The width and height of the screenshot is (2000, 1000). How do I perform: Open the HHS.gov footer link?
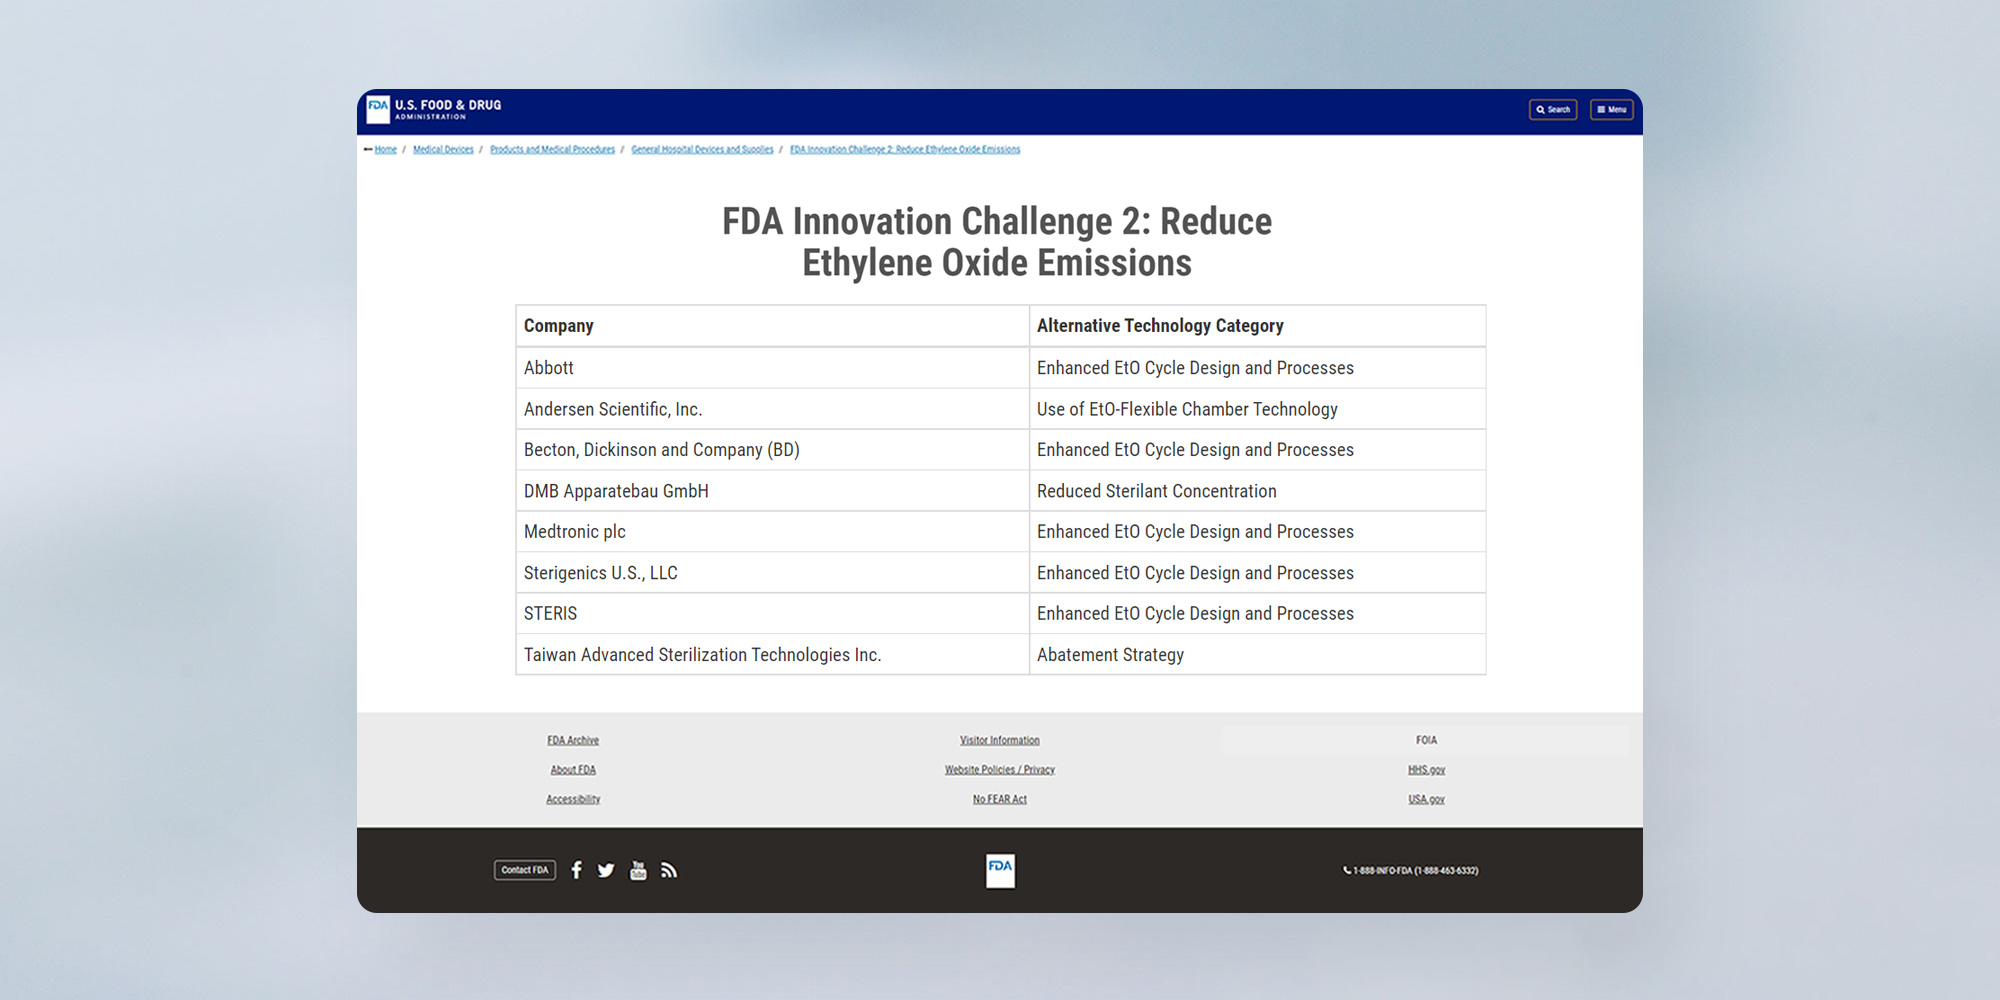click(1426, 769)
